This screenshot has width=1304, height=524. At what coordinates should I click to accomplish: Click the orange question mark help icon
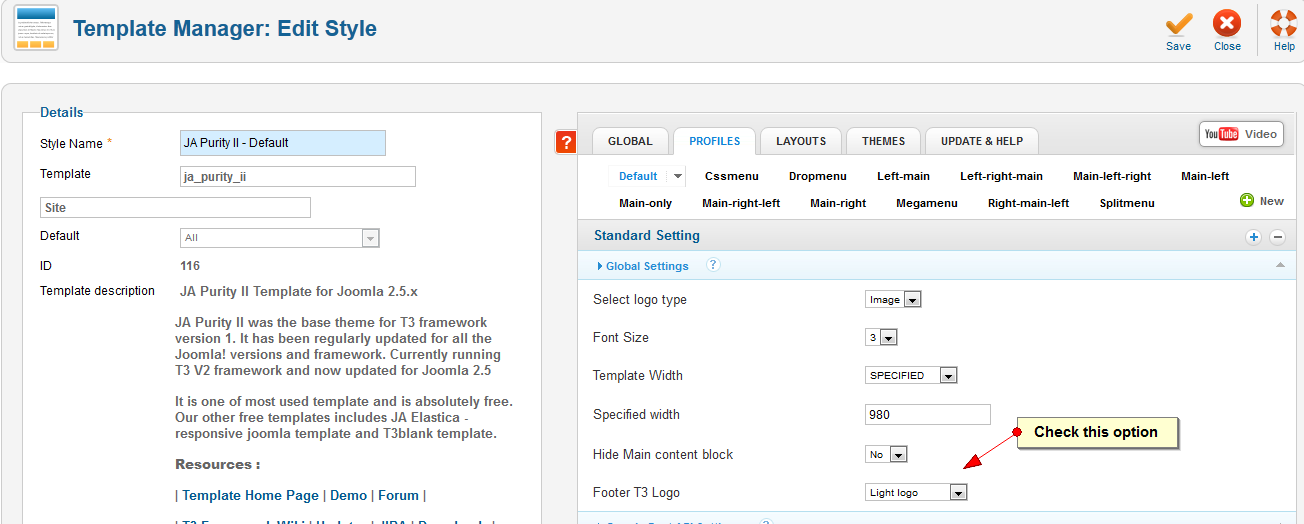[x=565, y=143]
